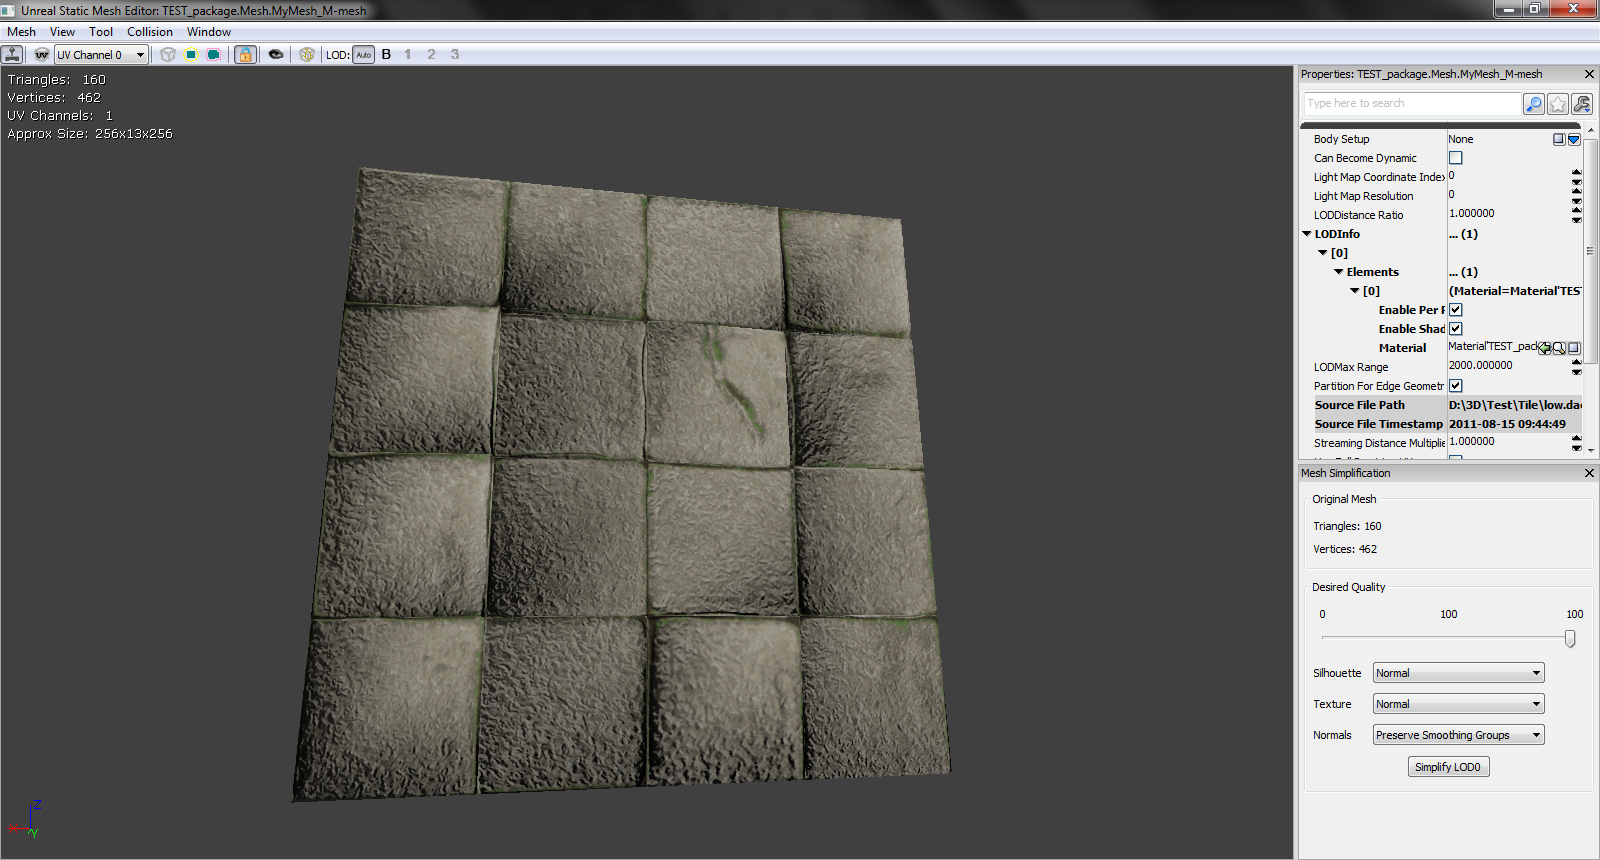
Task: Collapse the LODInfo tree section
Action: pos(1307,234)
